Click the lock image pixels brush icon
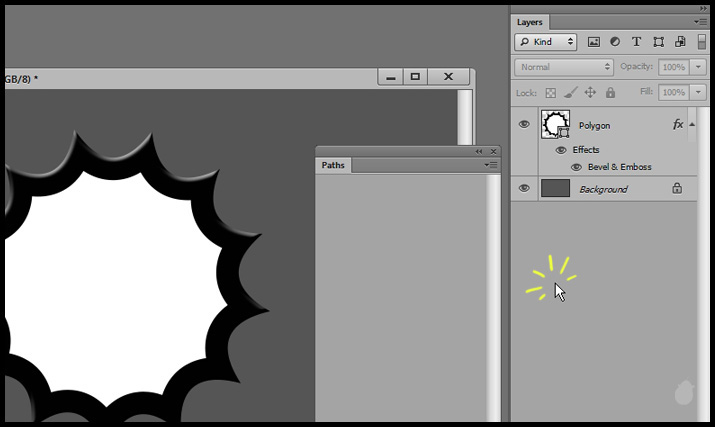Screen dimensions: 715x427 [570, 92]
